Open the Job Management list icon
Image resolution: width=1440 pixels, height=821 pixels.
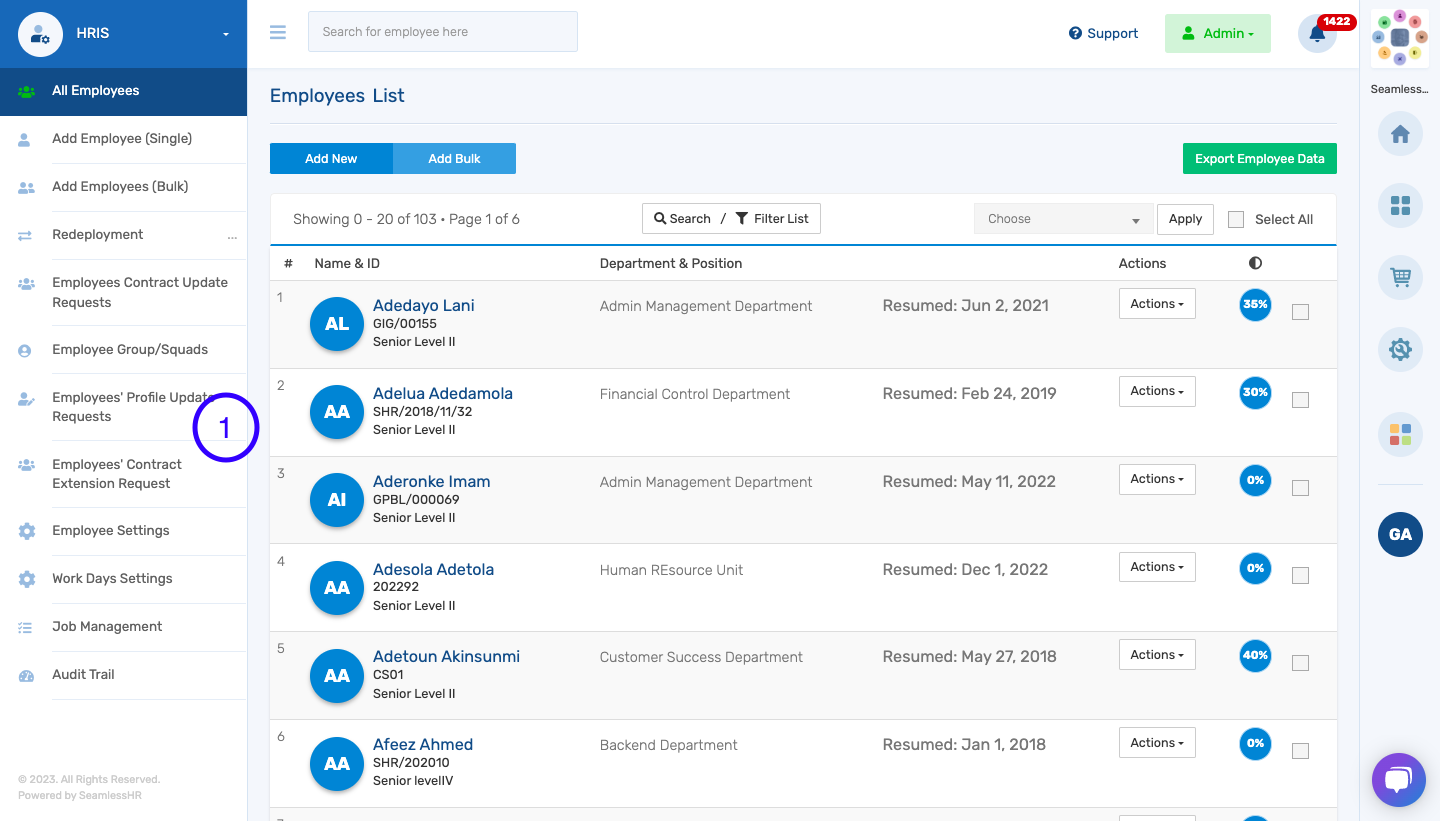coord(26,626)
